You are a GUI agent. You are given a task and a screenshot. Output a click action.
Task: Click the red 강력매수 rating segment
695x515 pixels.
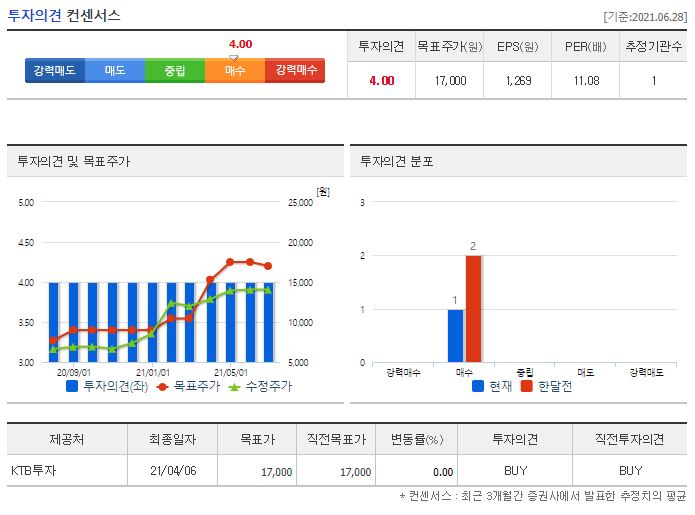coord(295,70)
